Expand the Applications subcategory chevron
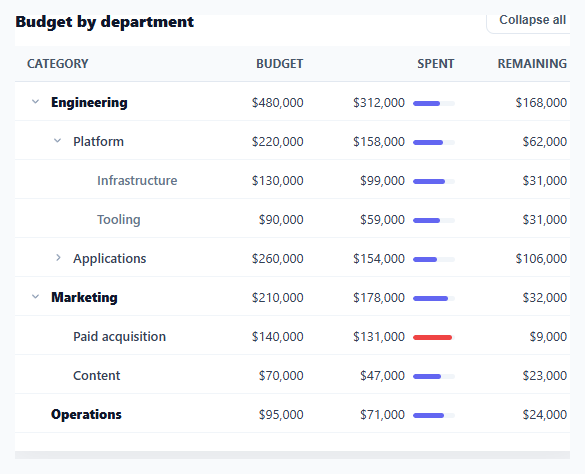 58,258
